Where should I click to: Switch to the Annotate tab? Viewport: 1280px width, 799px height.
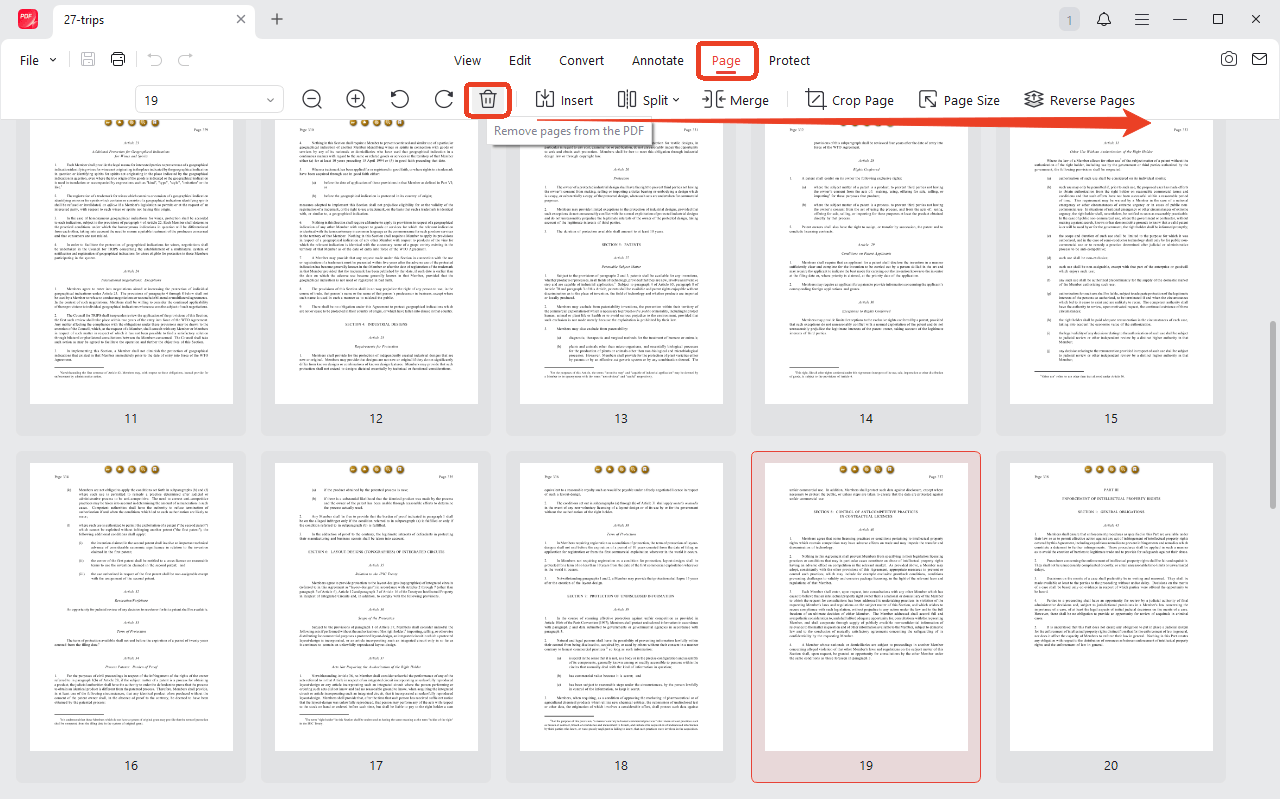point(658,61)
